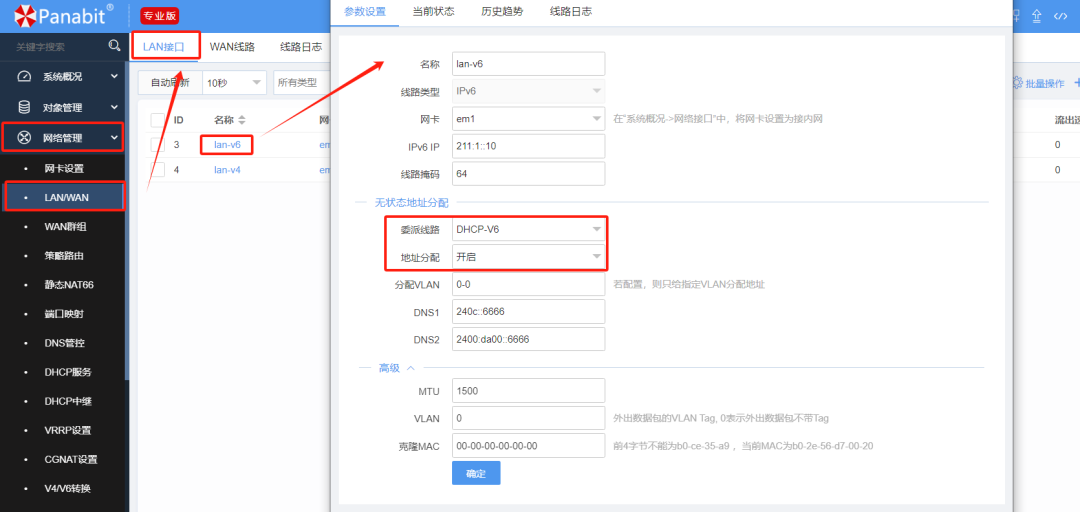Tick the checkbox for row ID 4
This screenshot has height=512, width=1080.
[x=158, y=170]
